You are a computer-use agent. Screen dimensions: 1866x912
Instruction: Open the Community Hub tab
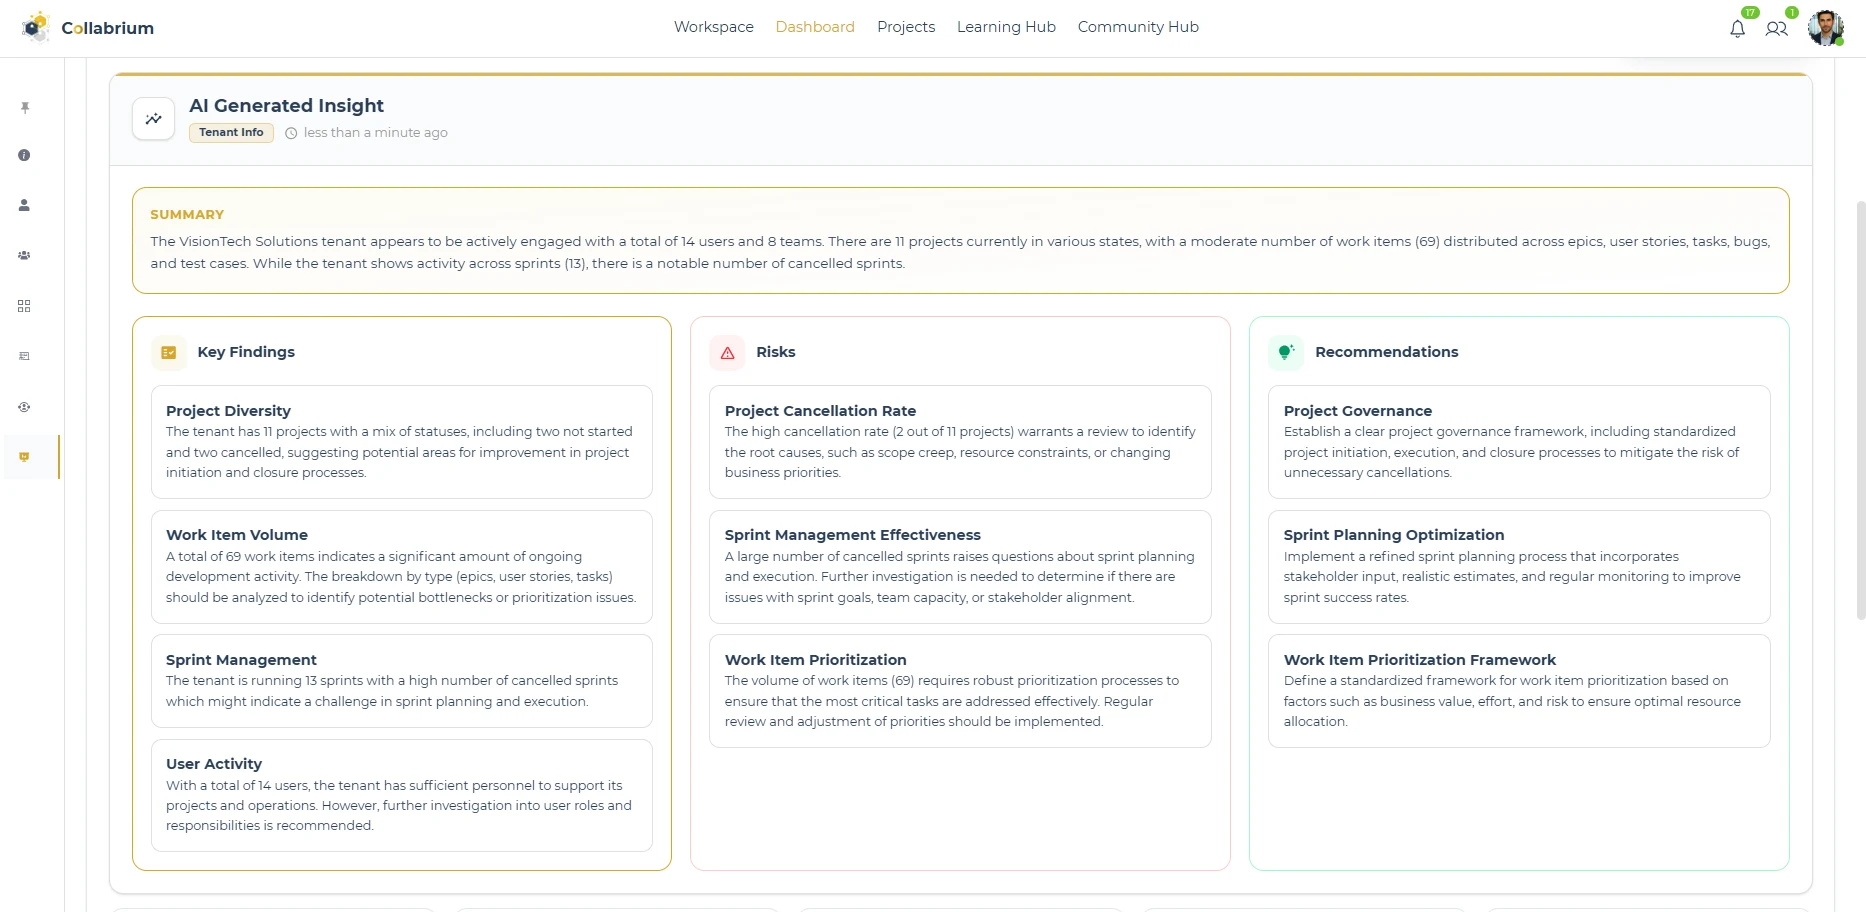tap(1138, 27)
